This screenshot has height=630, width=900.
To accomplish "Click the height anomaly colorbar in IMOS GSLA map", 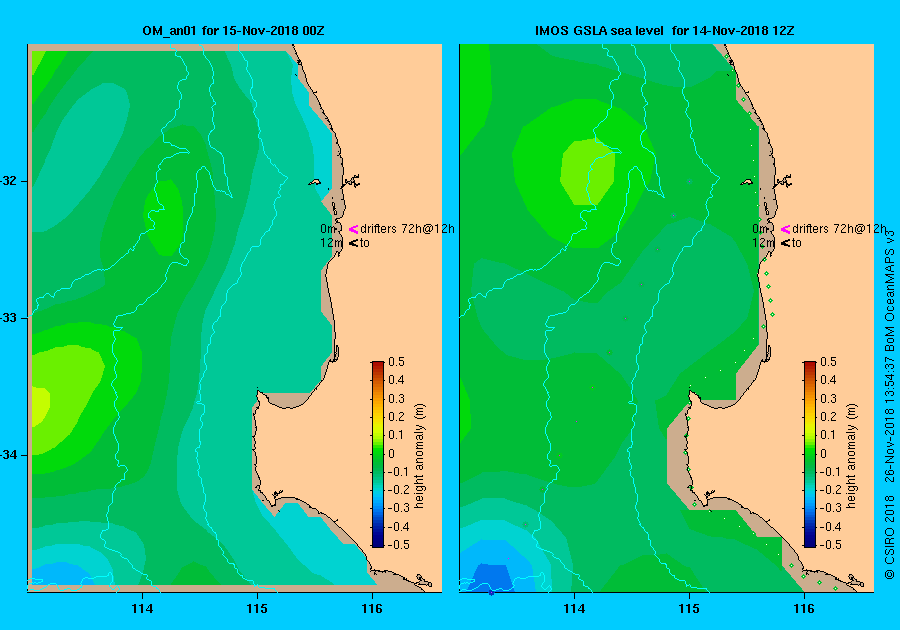I will pyautogui.click(x=809, y=454).
